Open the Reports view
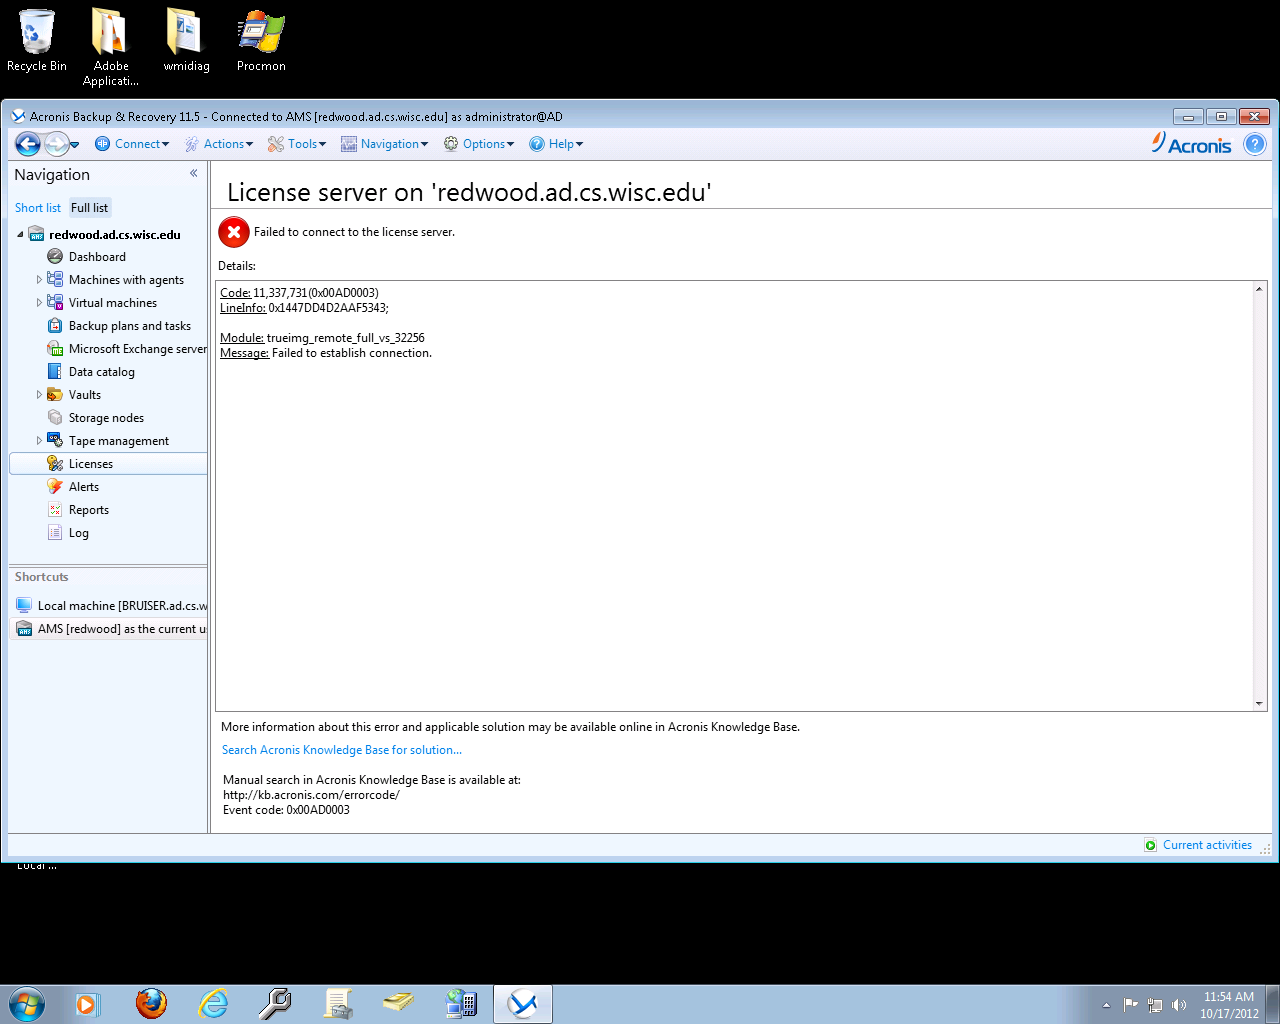The height and width of the screenshot is (1024, 1280). (x=89, y=510)
